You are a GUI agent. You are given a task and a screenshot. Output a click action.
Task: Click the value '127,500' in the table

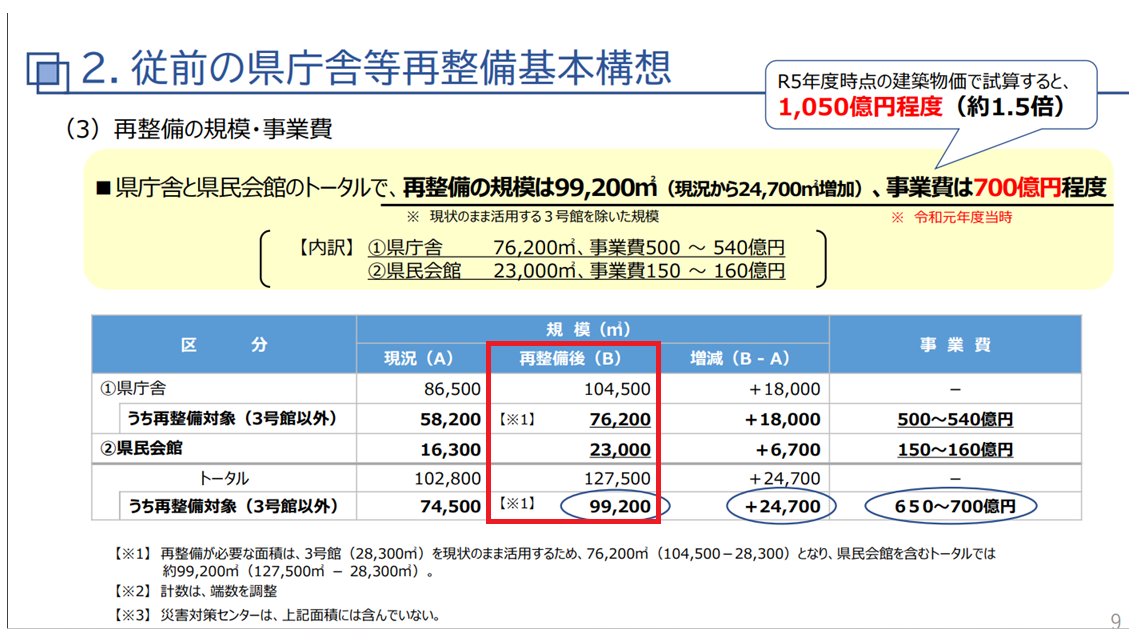pyautogui.click(x=617, y=478)
